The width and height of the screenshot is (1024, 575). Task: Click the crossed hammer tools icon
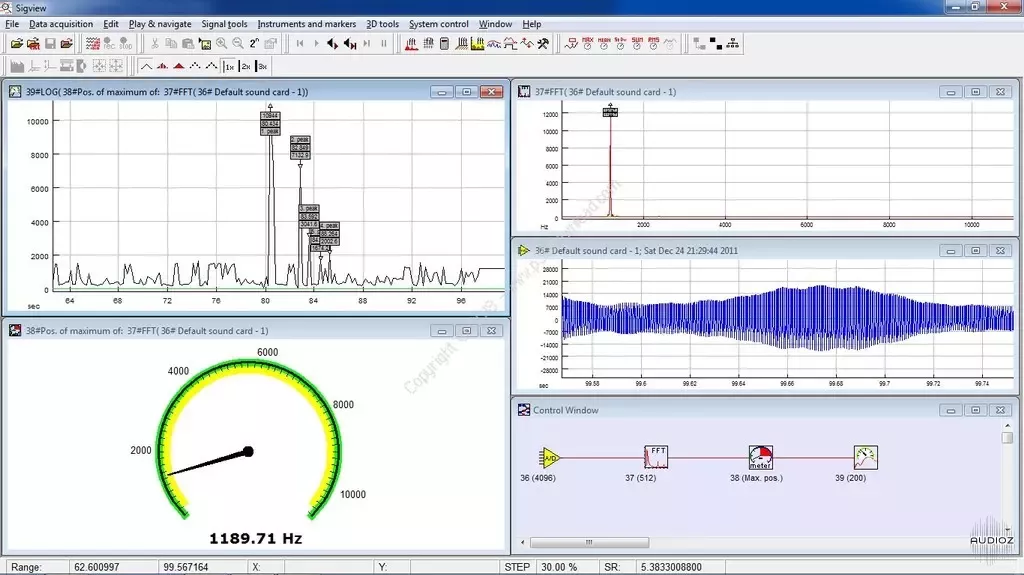coord(543,44)
